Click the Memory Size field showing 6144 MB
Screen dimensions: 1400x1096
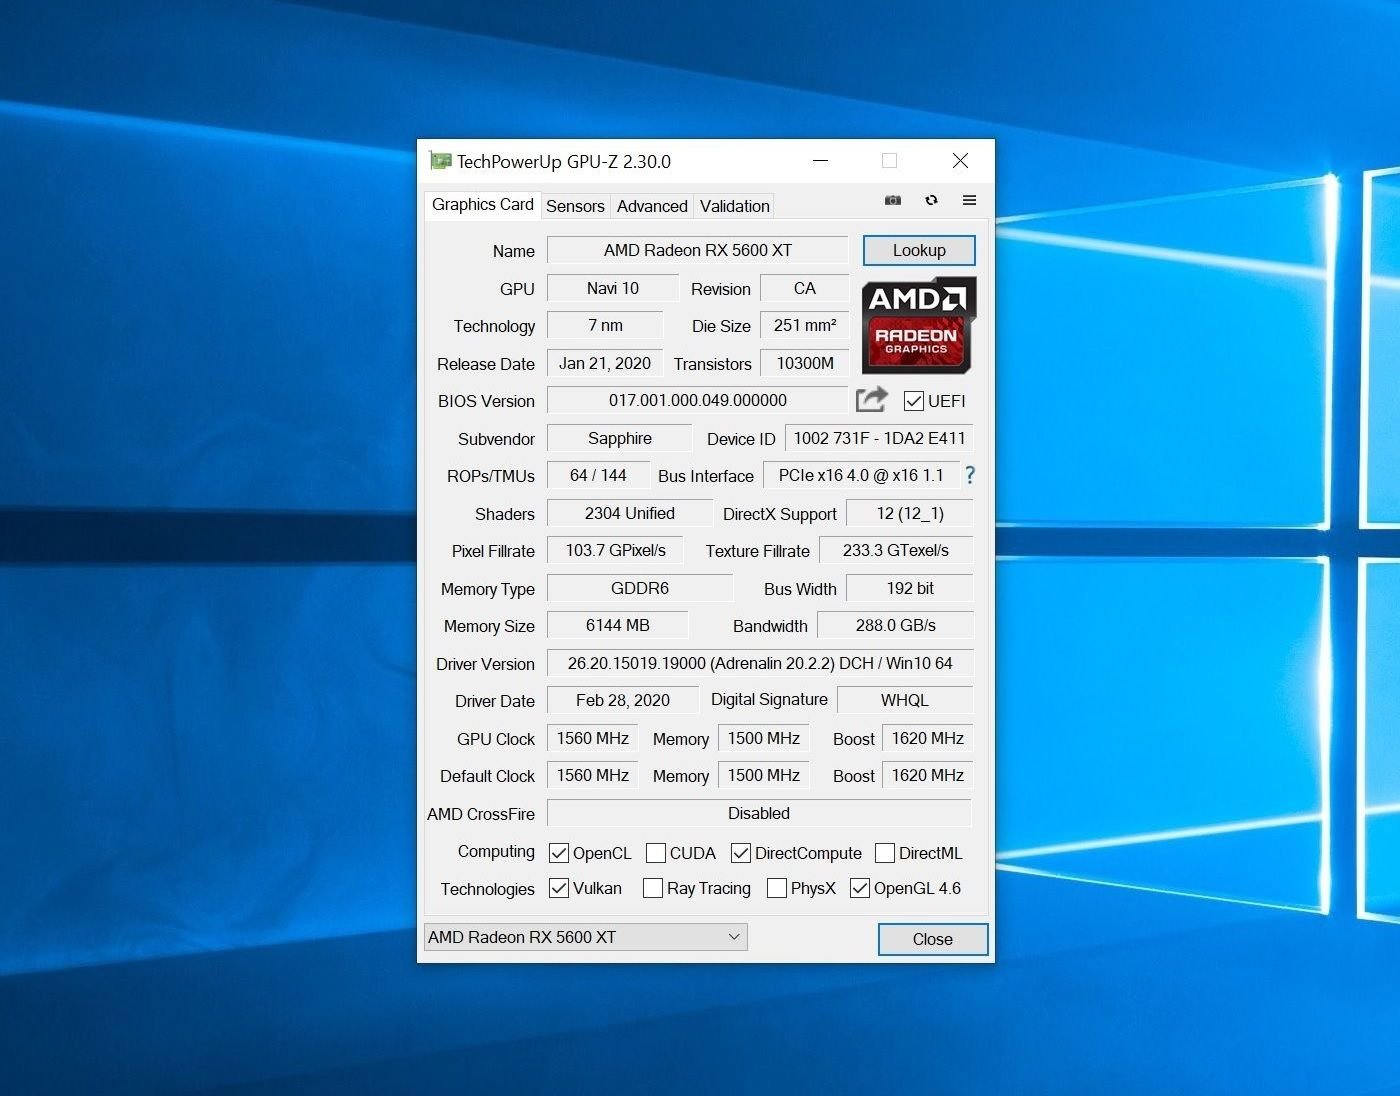[618, 625]
